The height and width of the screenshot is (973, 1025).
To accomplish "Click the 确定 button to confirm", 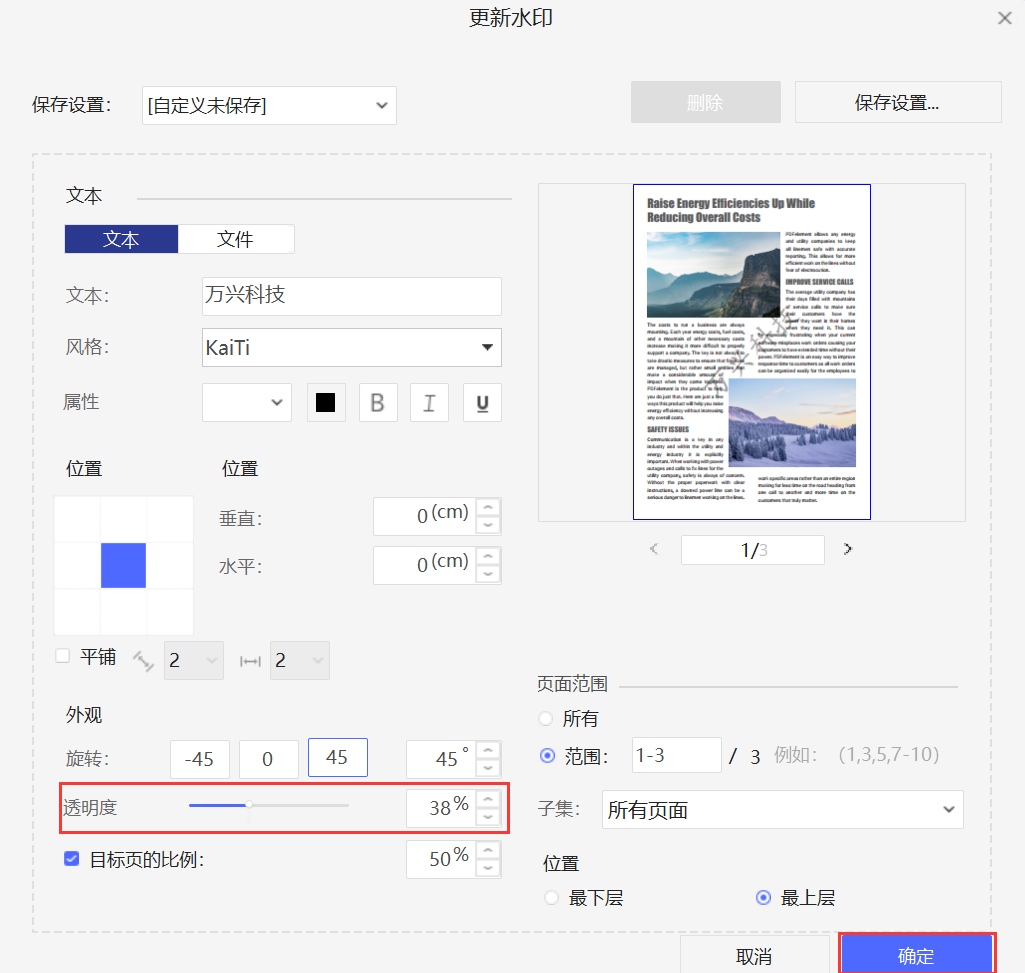I will 916,956.
